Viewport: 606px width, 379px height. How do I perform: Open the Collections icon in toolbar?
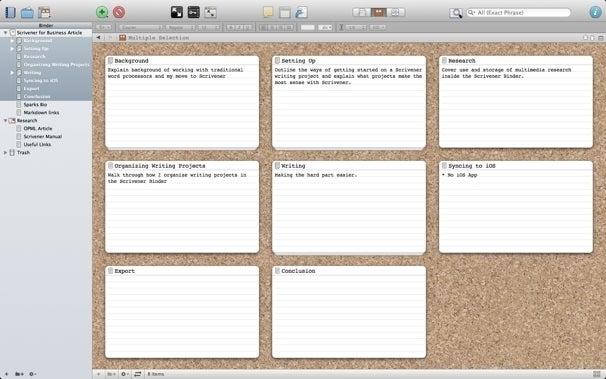tap(27, 12)
